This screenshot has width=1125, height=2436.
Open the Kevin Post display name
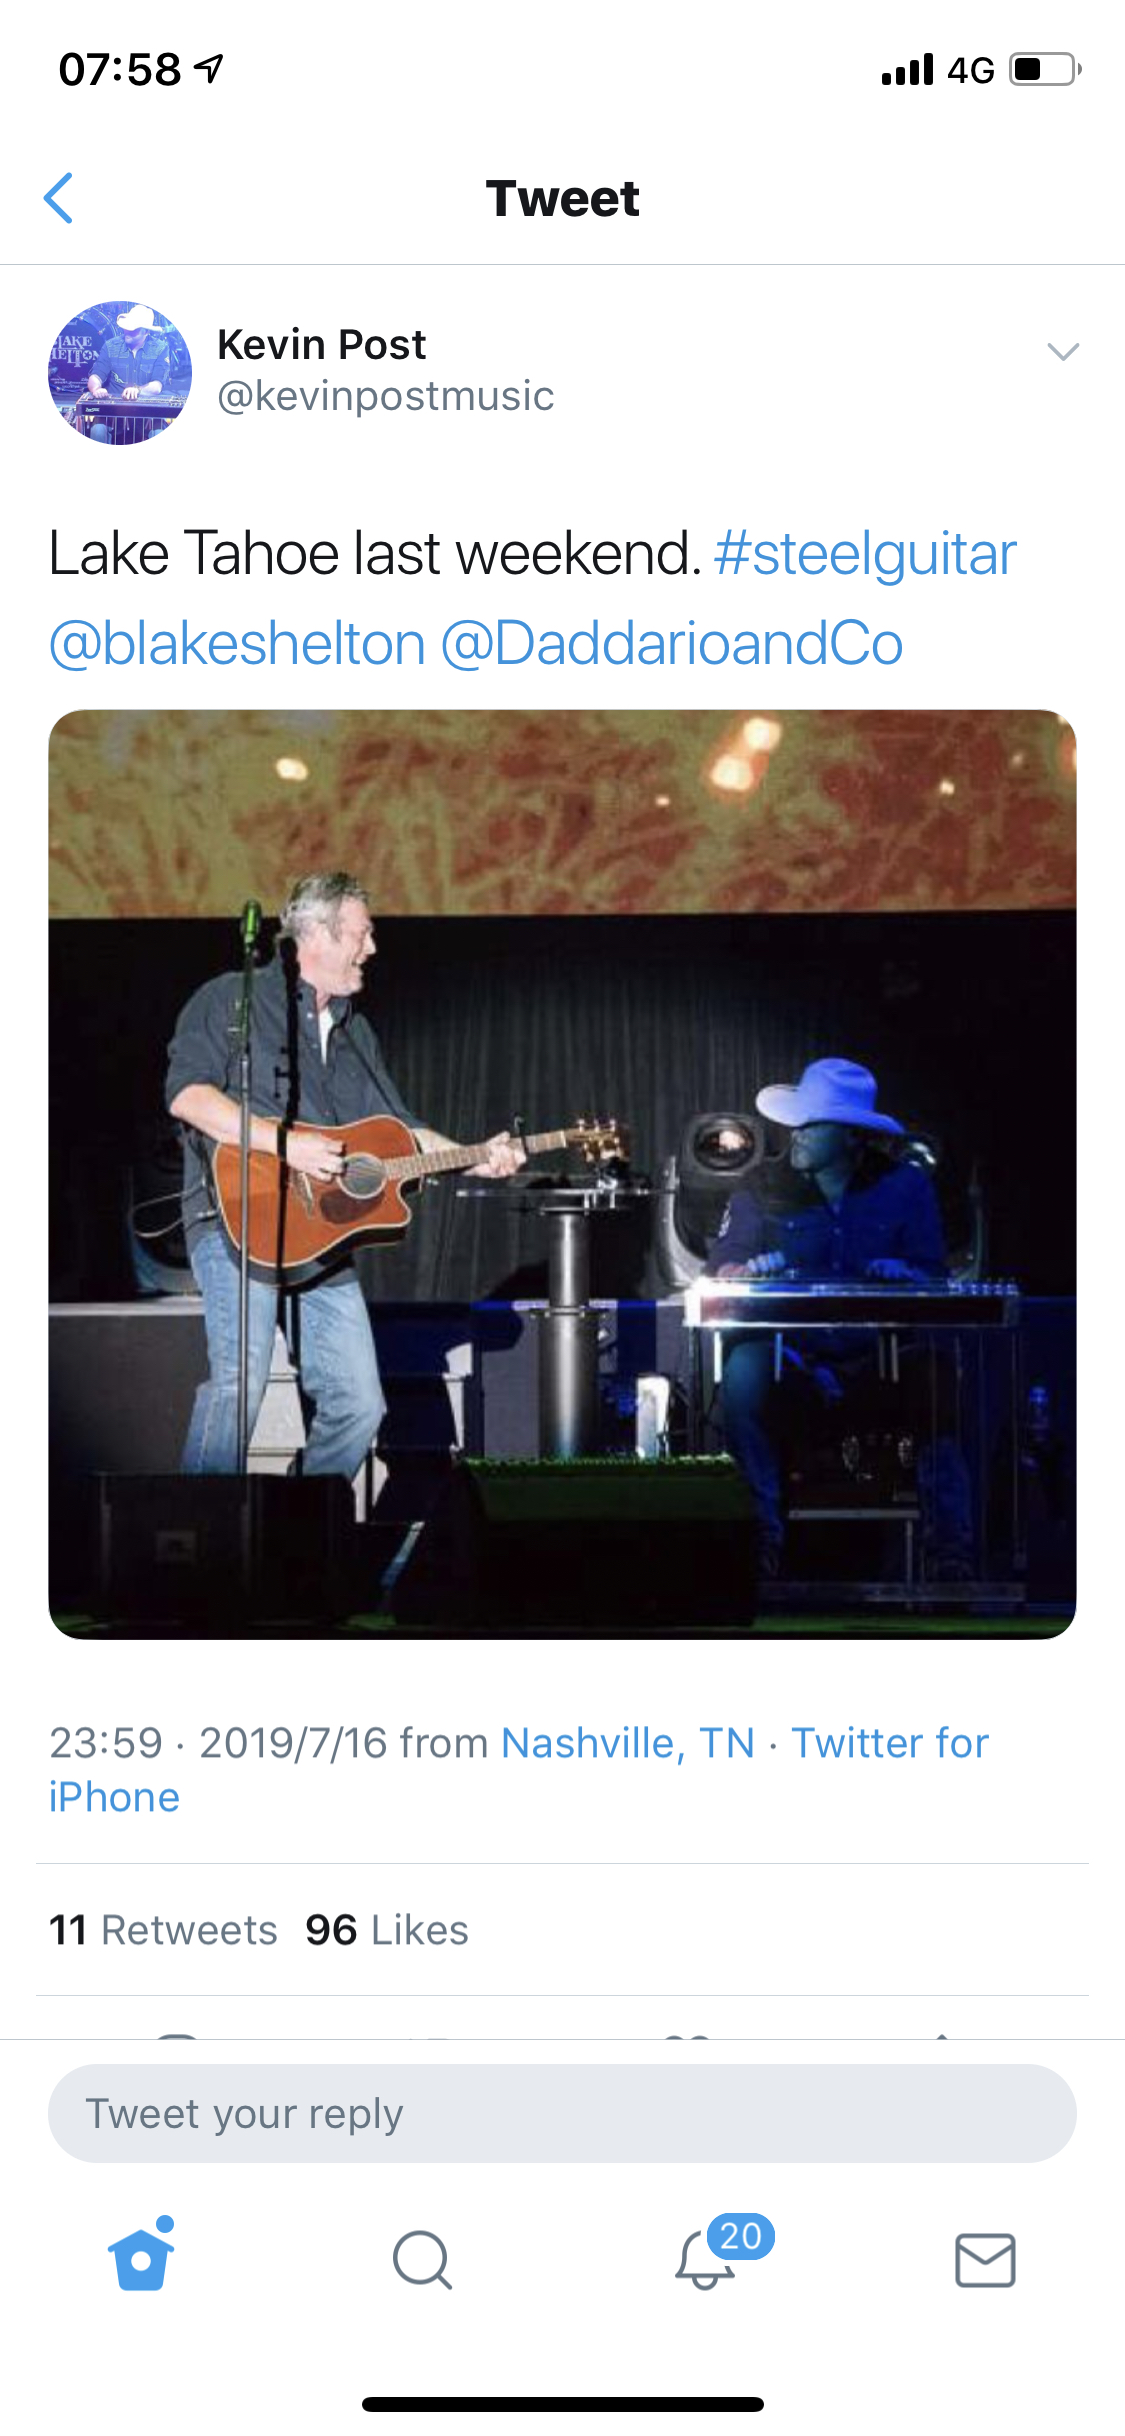321,345
